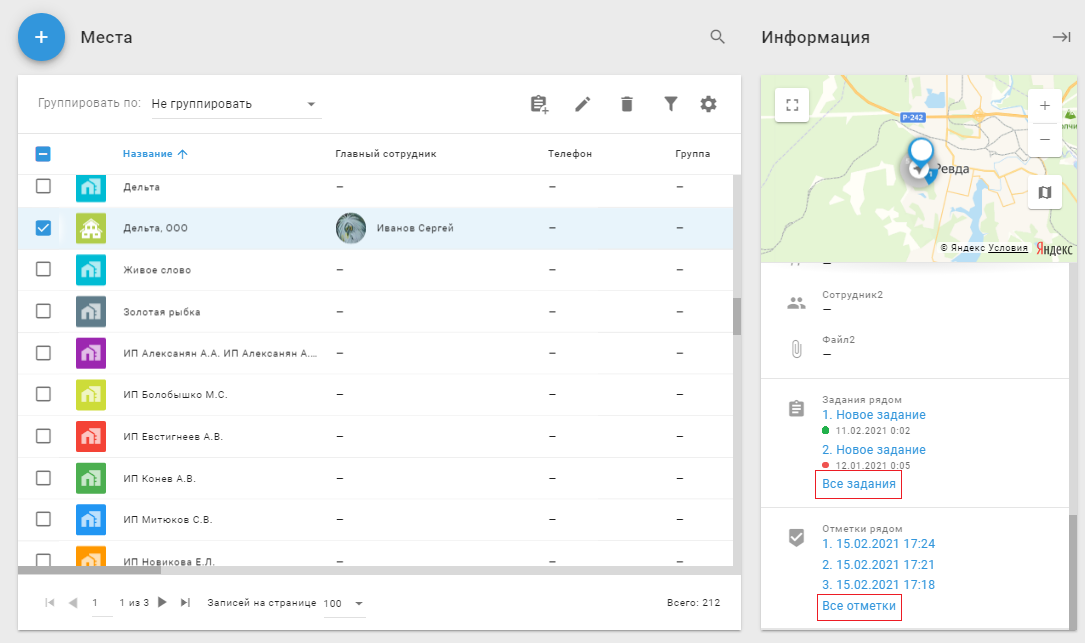Click the trash delete icon

pos(627,105)
